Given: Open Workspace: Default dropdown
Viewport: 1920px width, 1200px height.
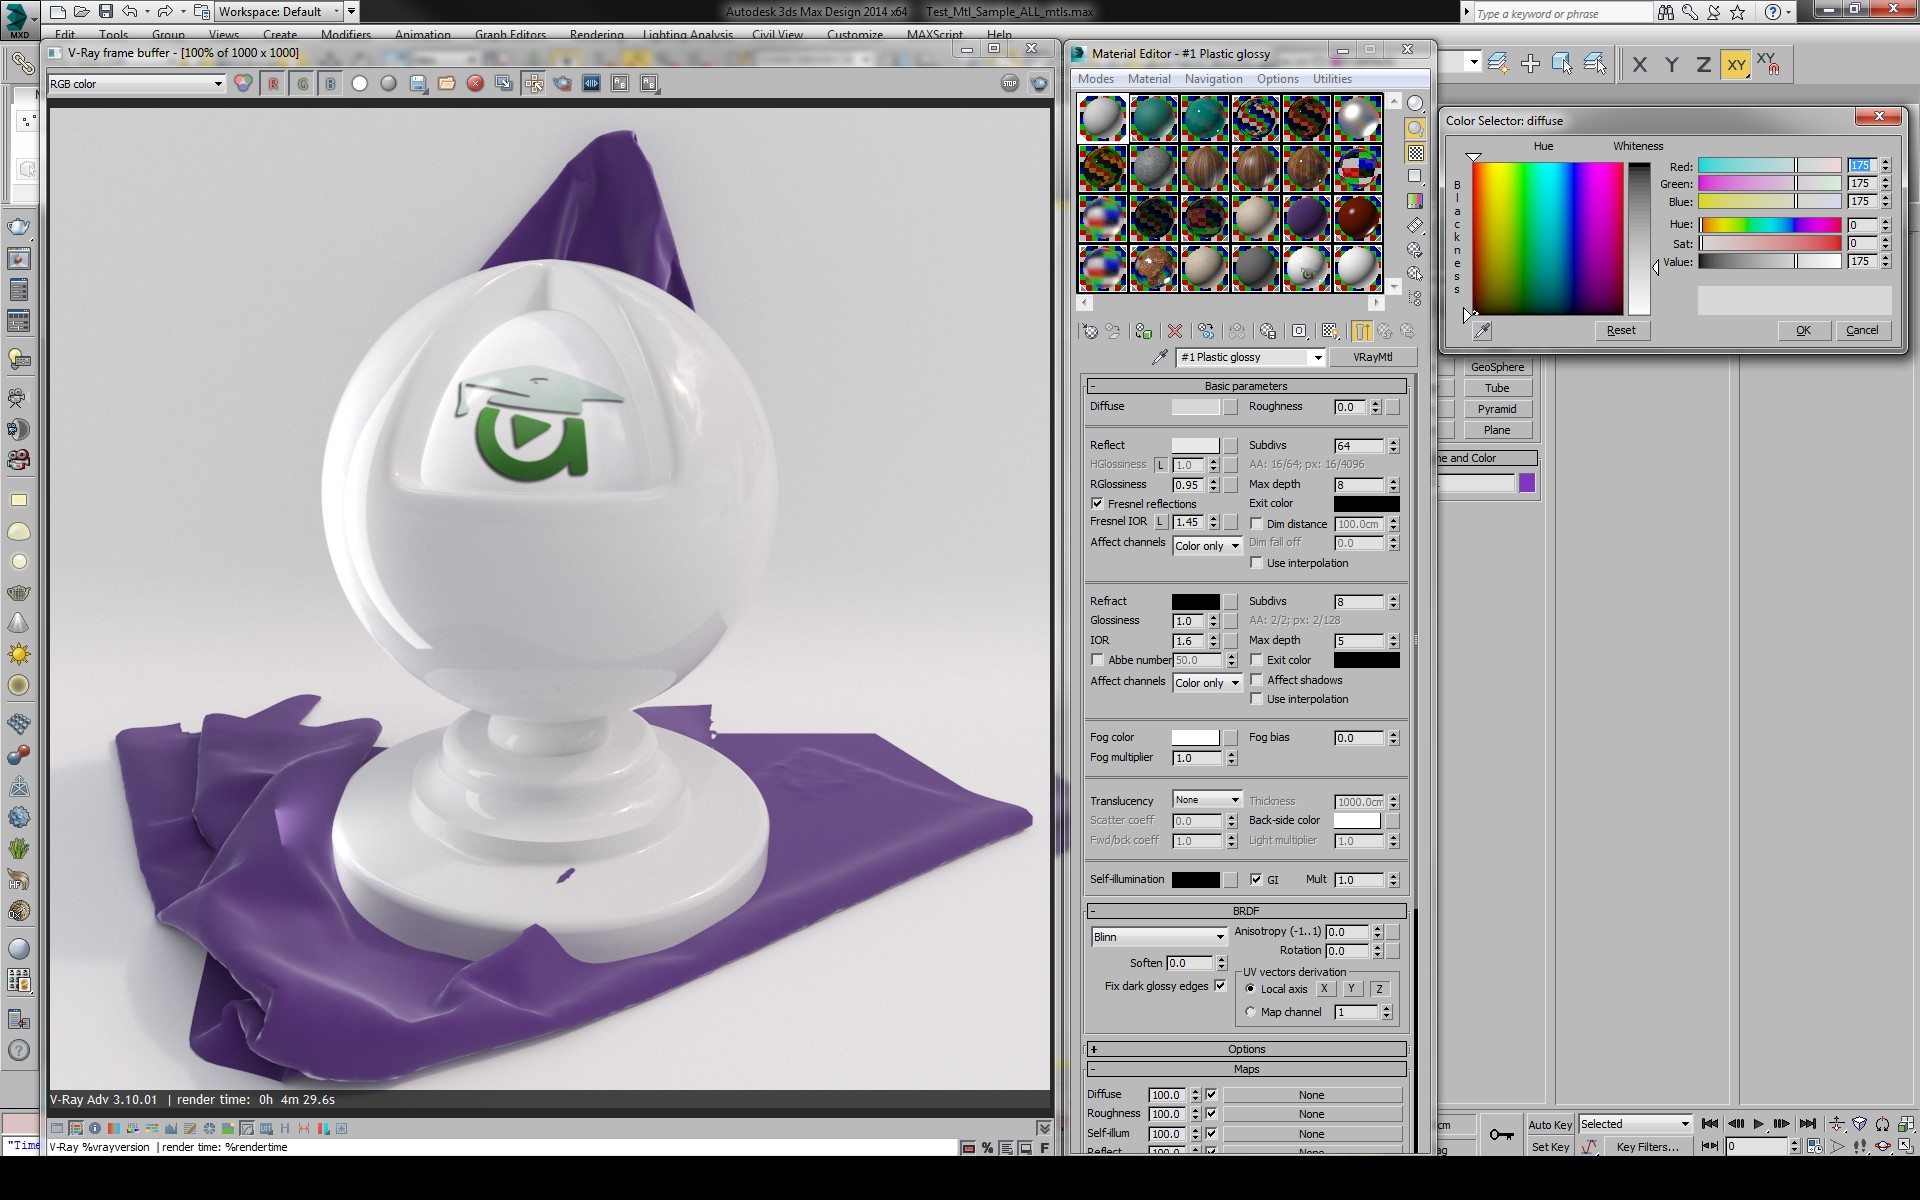Looking at the screenshot, I should click(279, 12).
